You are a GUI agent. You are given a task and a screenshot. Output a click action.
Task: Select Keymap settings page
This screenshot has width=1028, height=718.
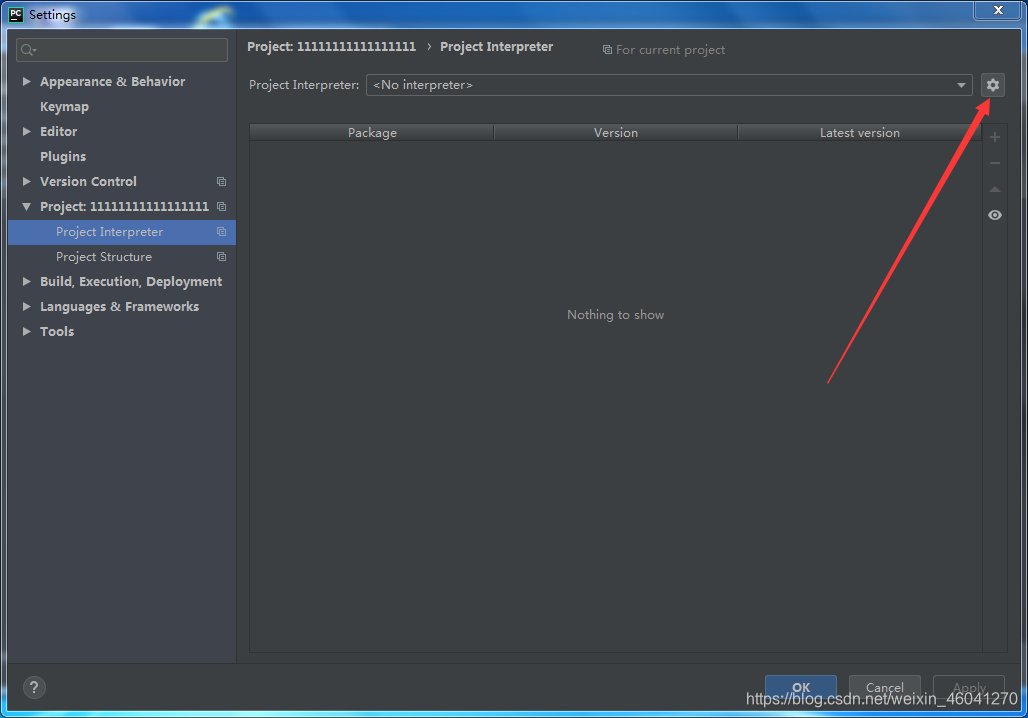[64, 106]
